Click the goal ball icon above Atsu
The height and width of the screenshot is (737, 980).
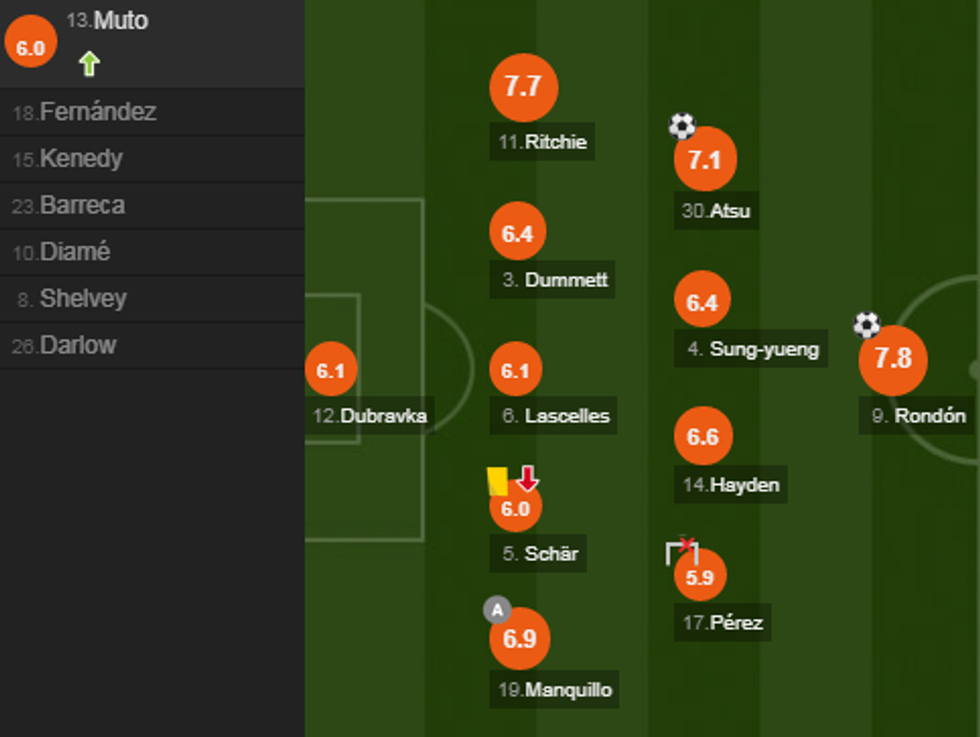(x=682, y=126)
